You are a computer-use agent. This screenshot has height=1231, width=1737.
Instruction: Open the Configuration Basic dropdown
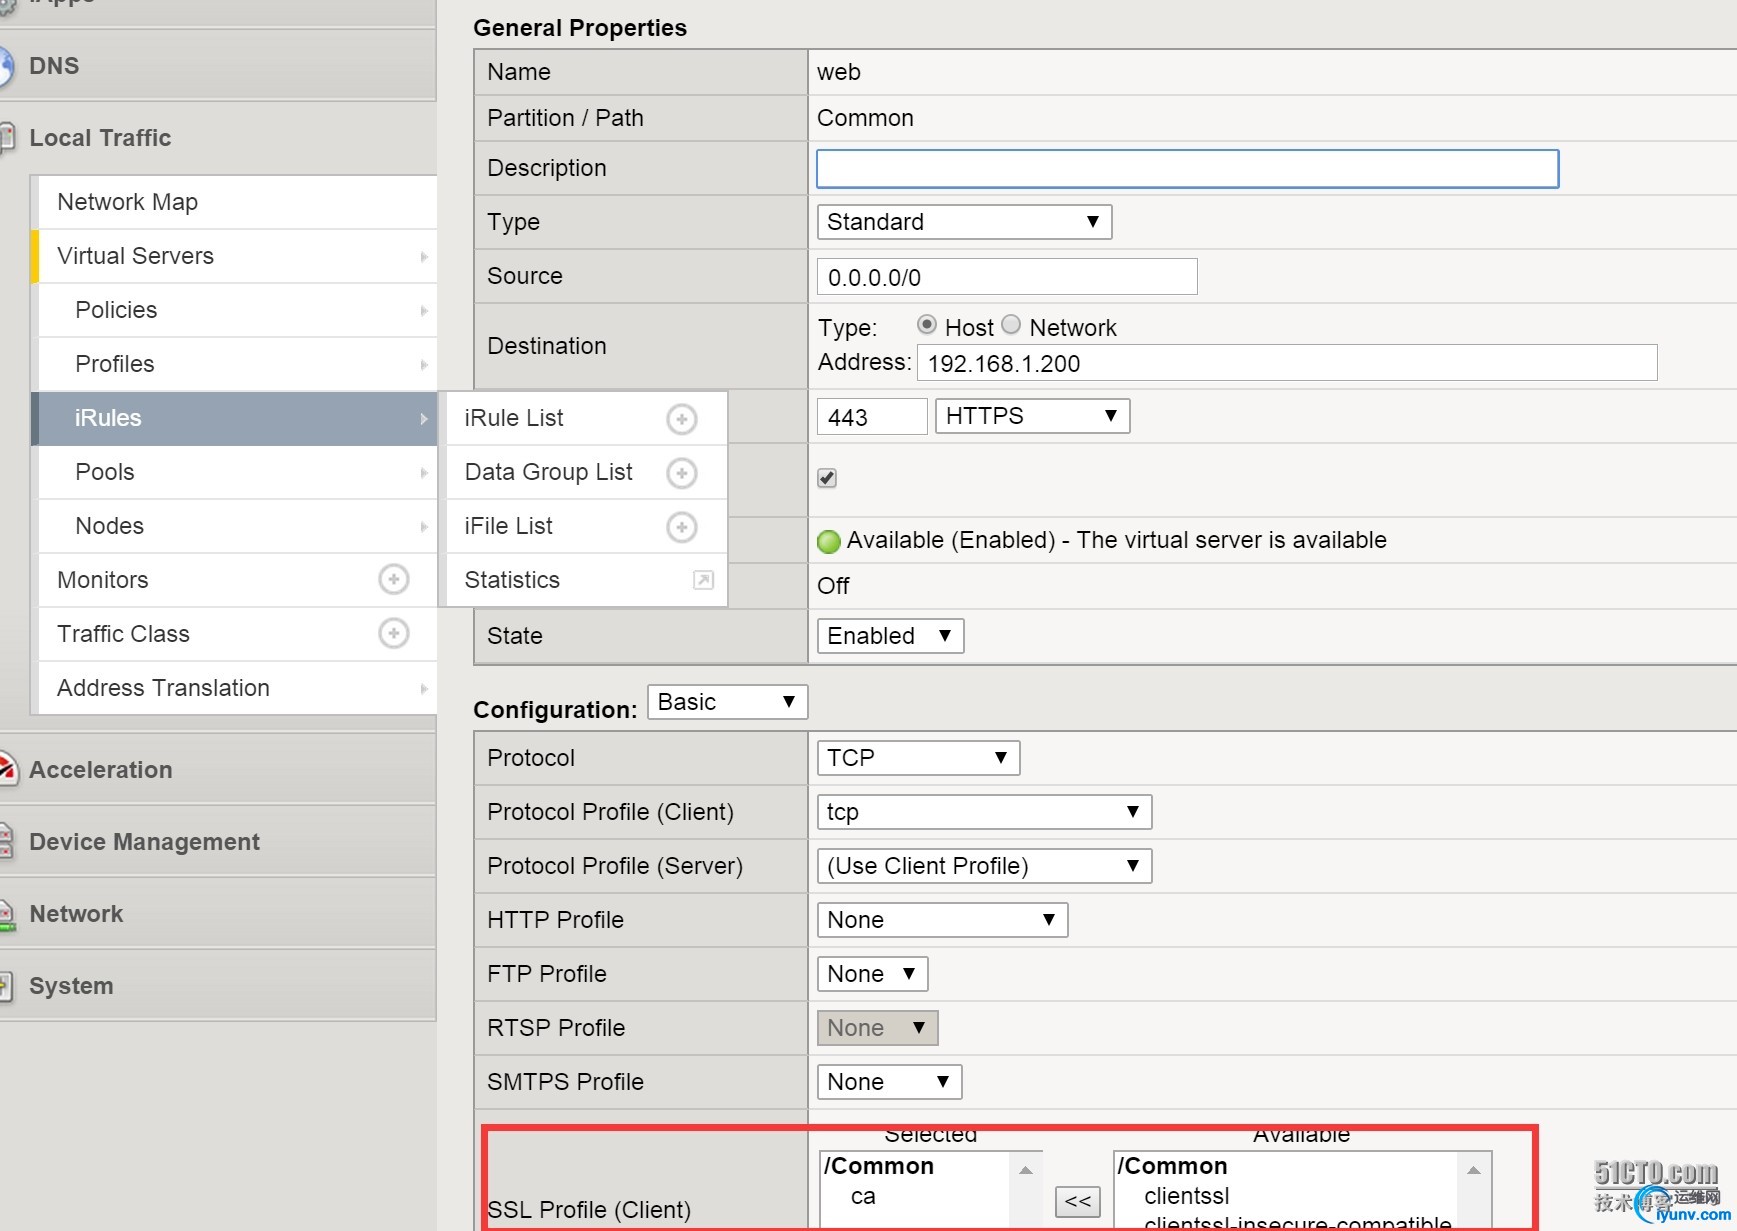(727, 702)
